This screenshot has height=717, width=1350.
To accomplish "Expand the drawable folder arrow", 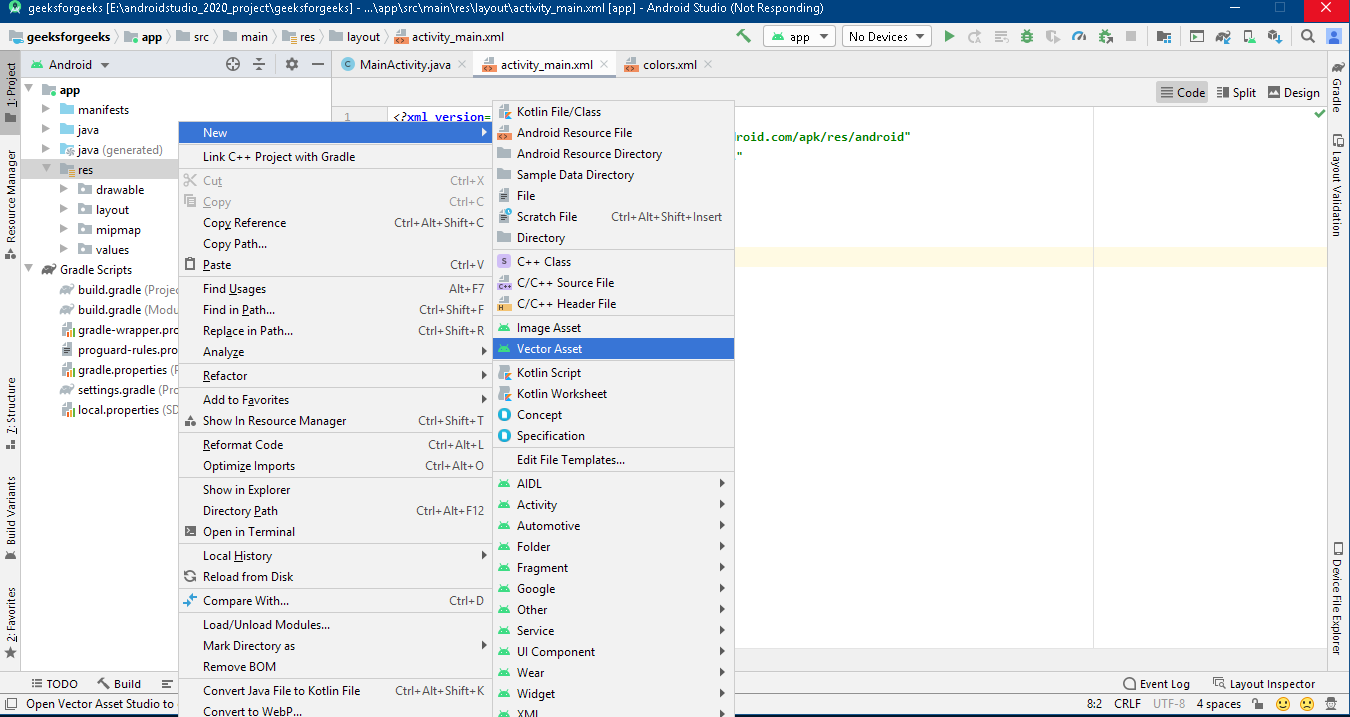I will 64,190.
